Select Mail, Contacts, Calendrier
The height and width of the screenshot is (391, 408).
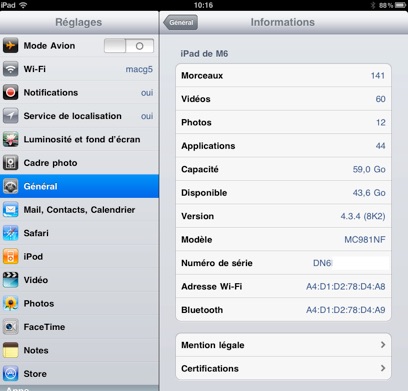[79, 210]
